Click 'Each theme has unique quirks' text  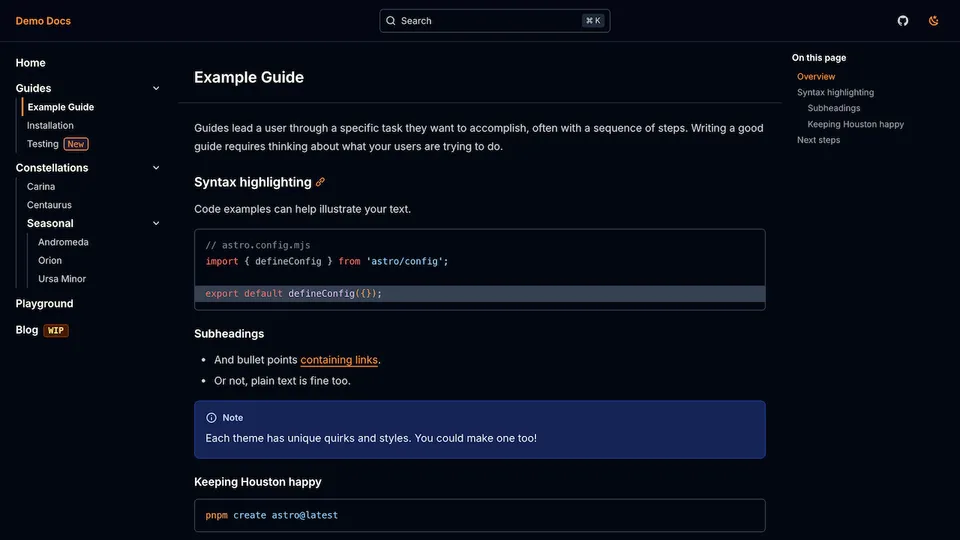[x=371, y=438]
